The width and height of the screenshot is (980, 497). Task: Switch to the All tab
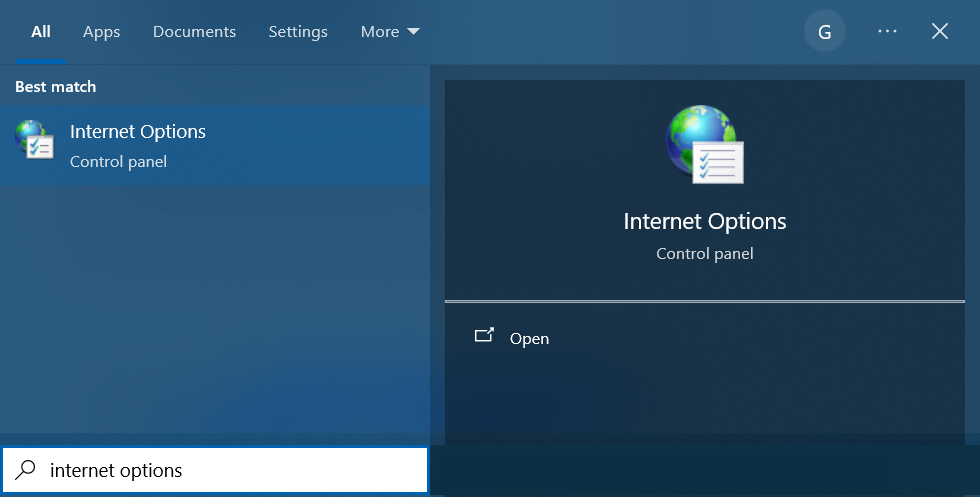point(41,32)
